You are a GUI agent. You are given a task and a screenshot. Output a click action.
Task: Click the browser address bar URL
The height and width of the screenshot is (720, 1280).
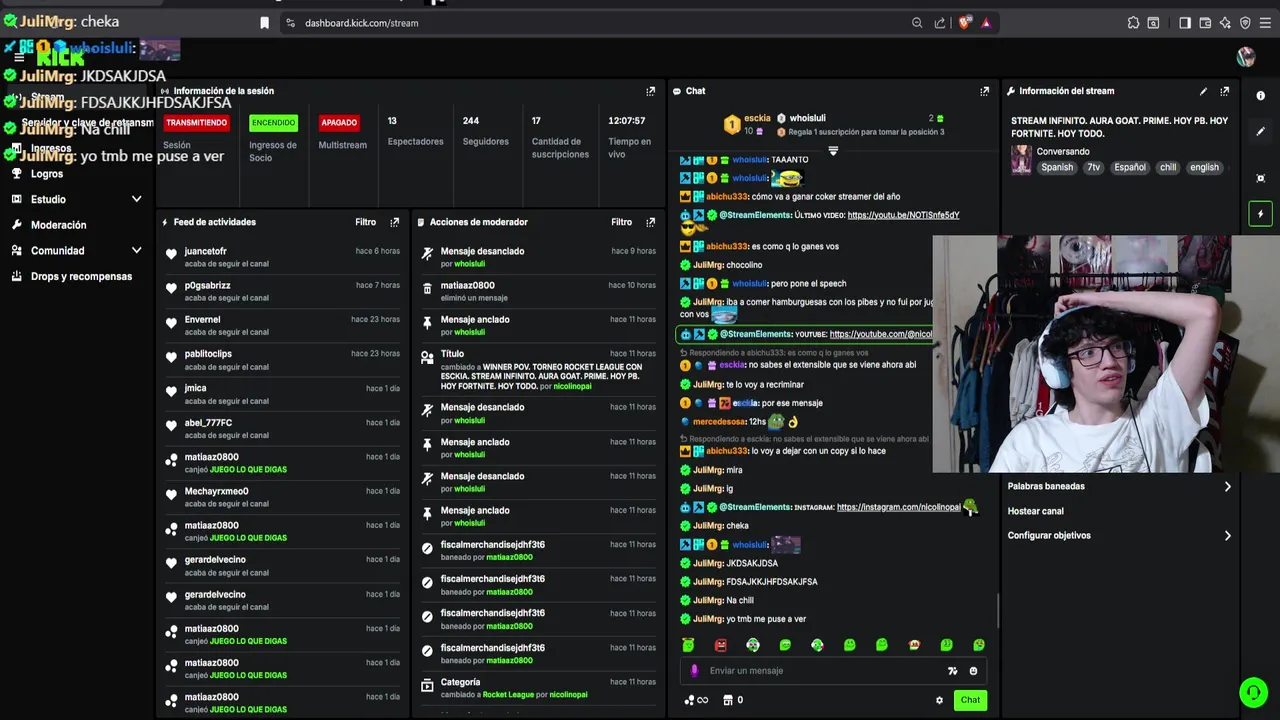361,23
